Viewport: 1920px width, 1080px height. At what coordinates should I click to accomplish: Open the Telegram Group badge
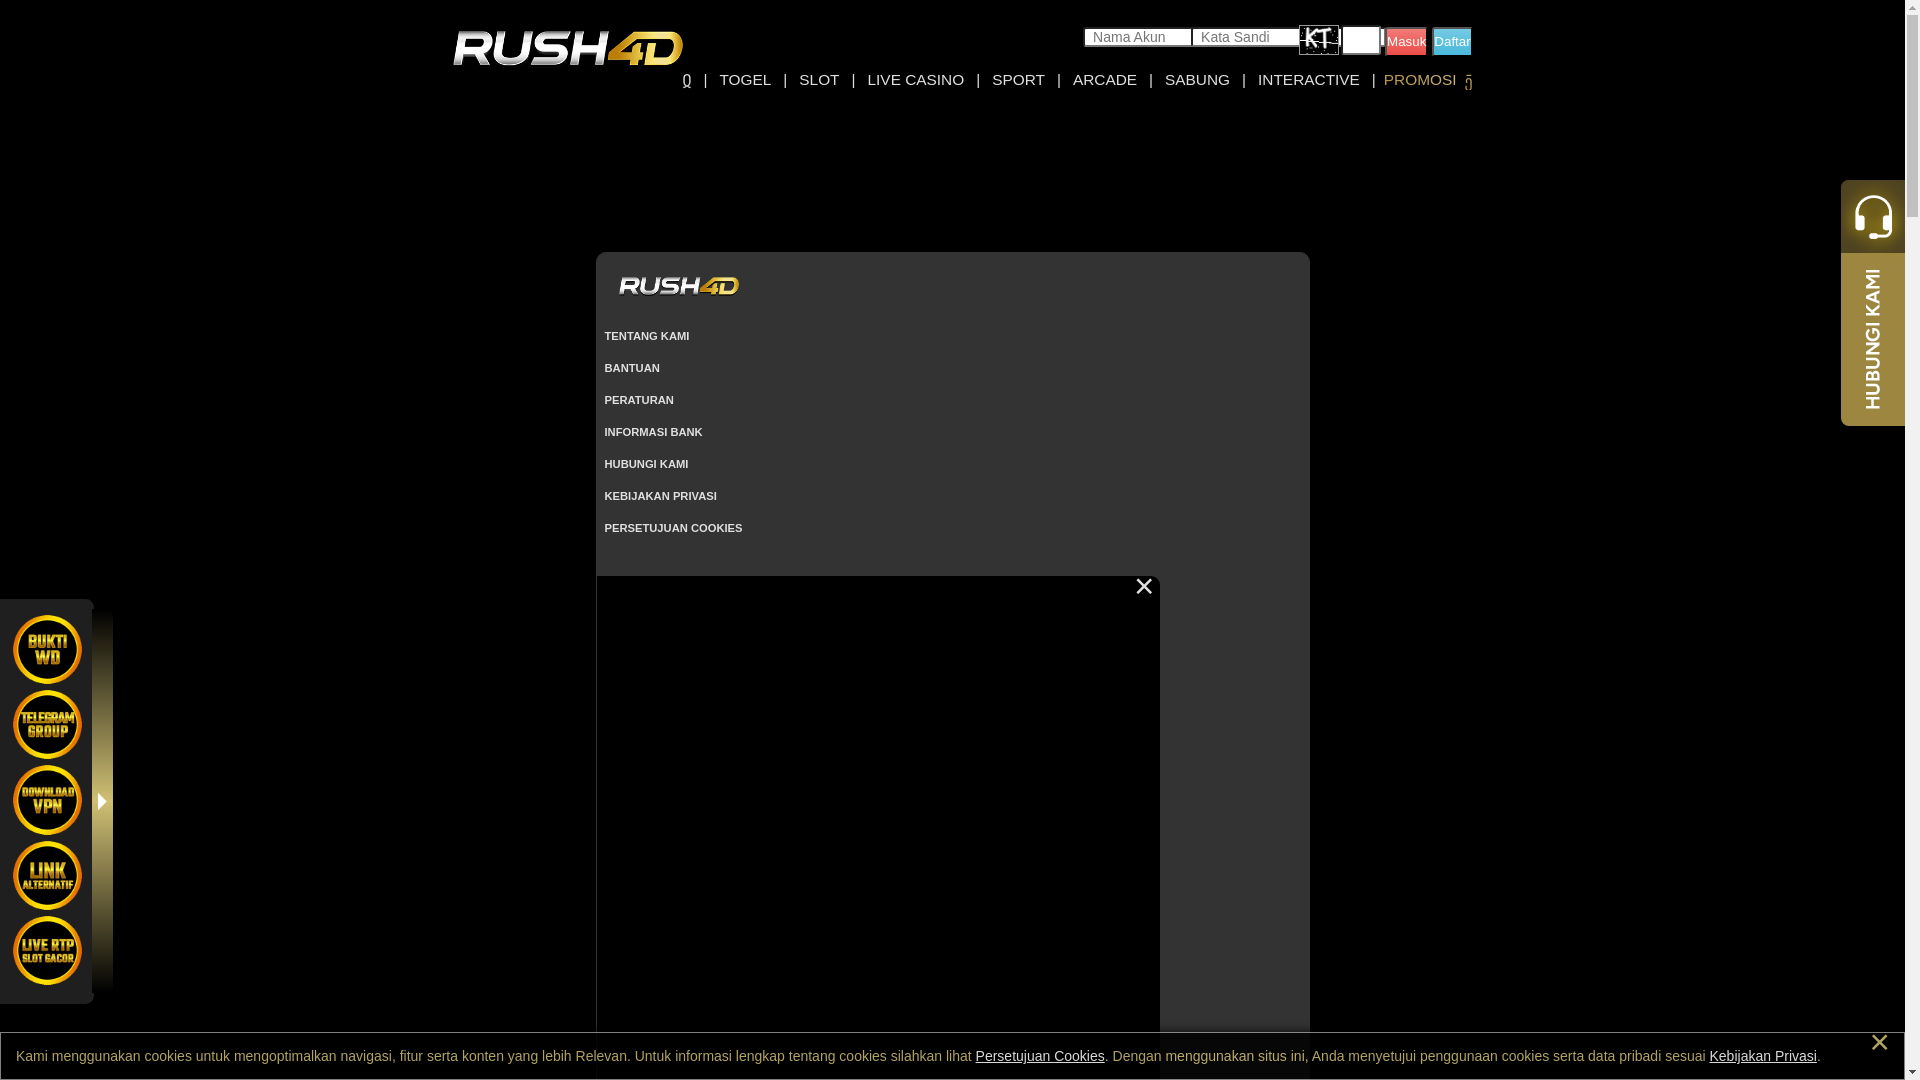point(47,724)
